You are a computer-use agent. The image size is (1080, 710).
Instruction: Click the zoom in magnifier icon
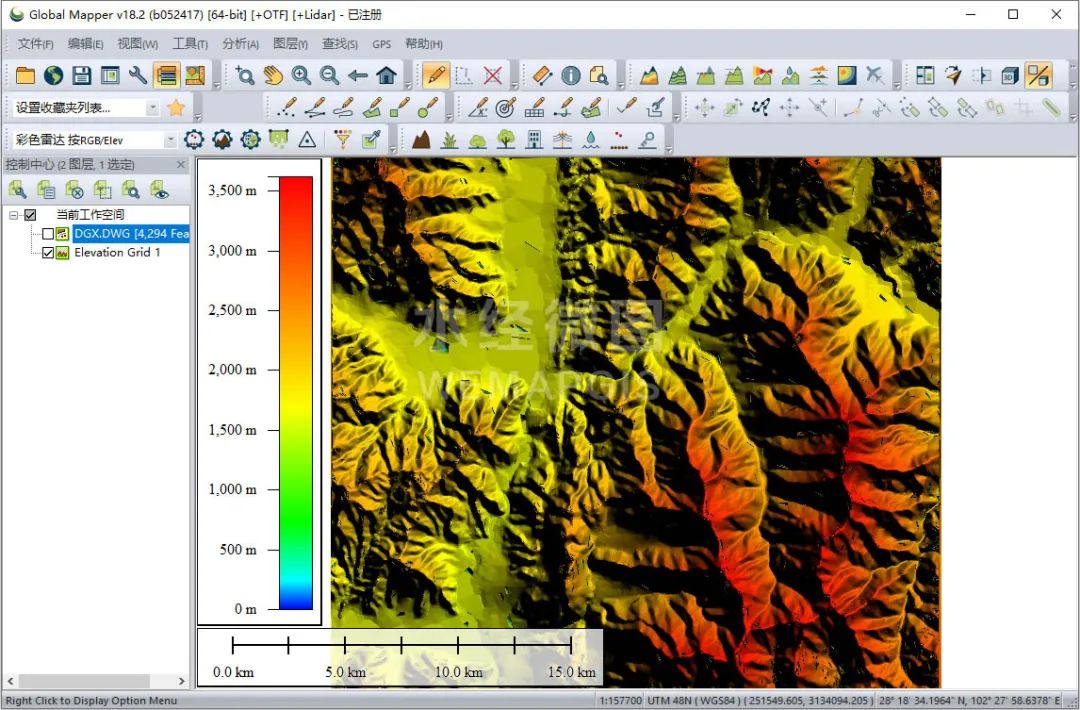tap(301, 75)
